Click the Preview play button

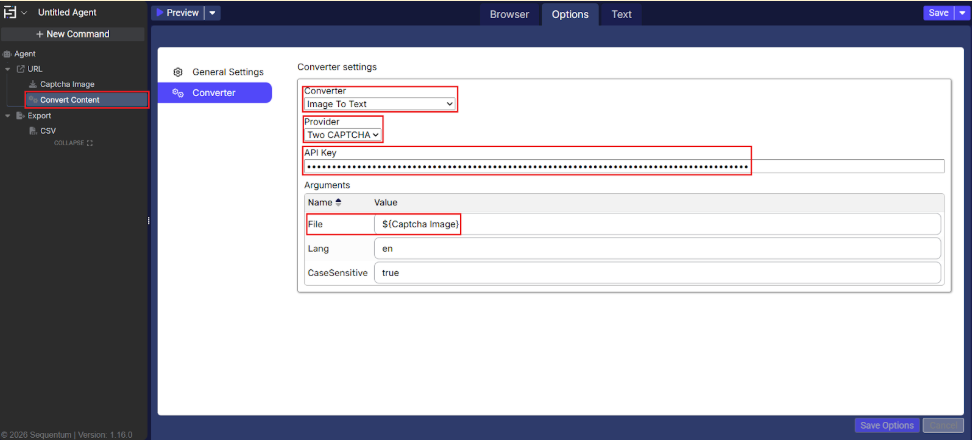(x=177, y=13)
